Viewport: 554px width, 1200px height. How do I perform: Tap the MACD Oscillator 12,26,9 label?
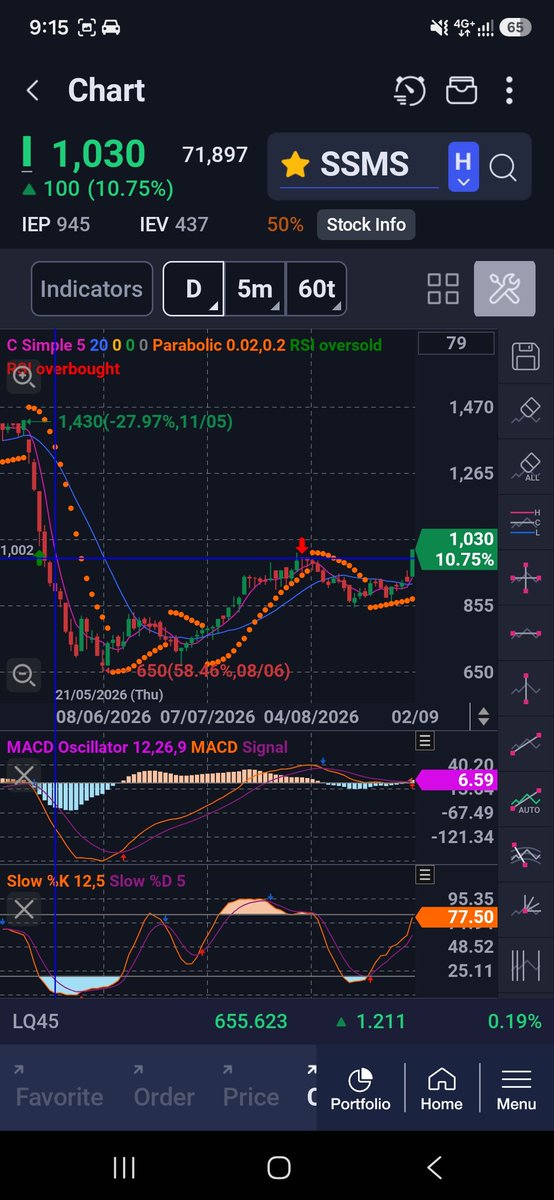pos(97,747)
